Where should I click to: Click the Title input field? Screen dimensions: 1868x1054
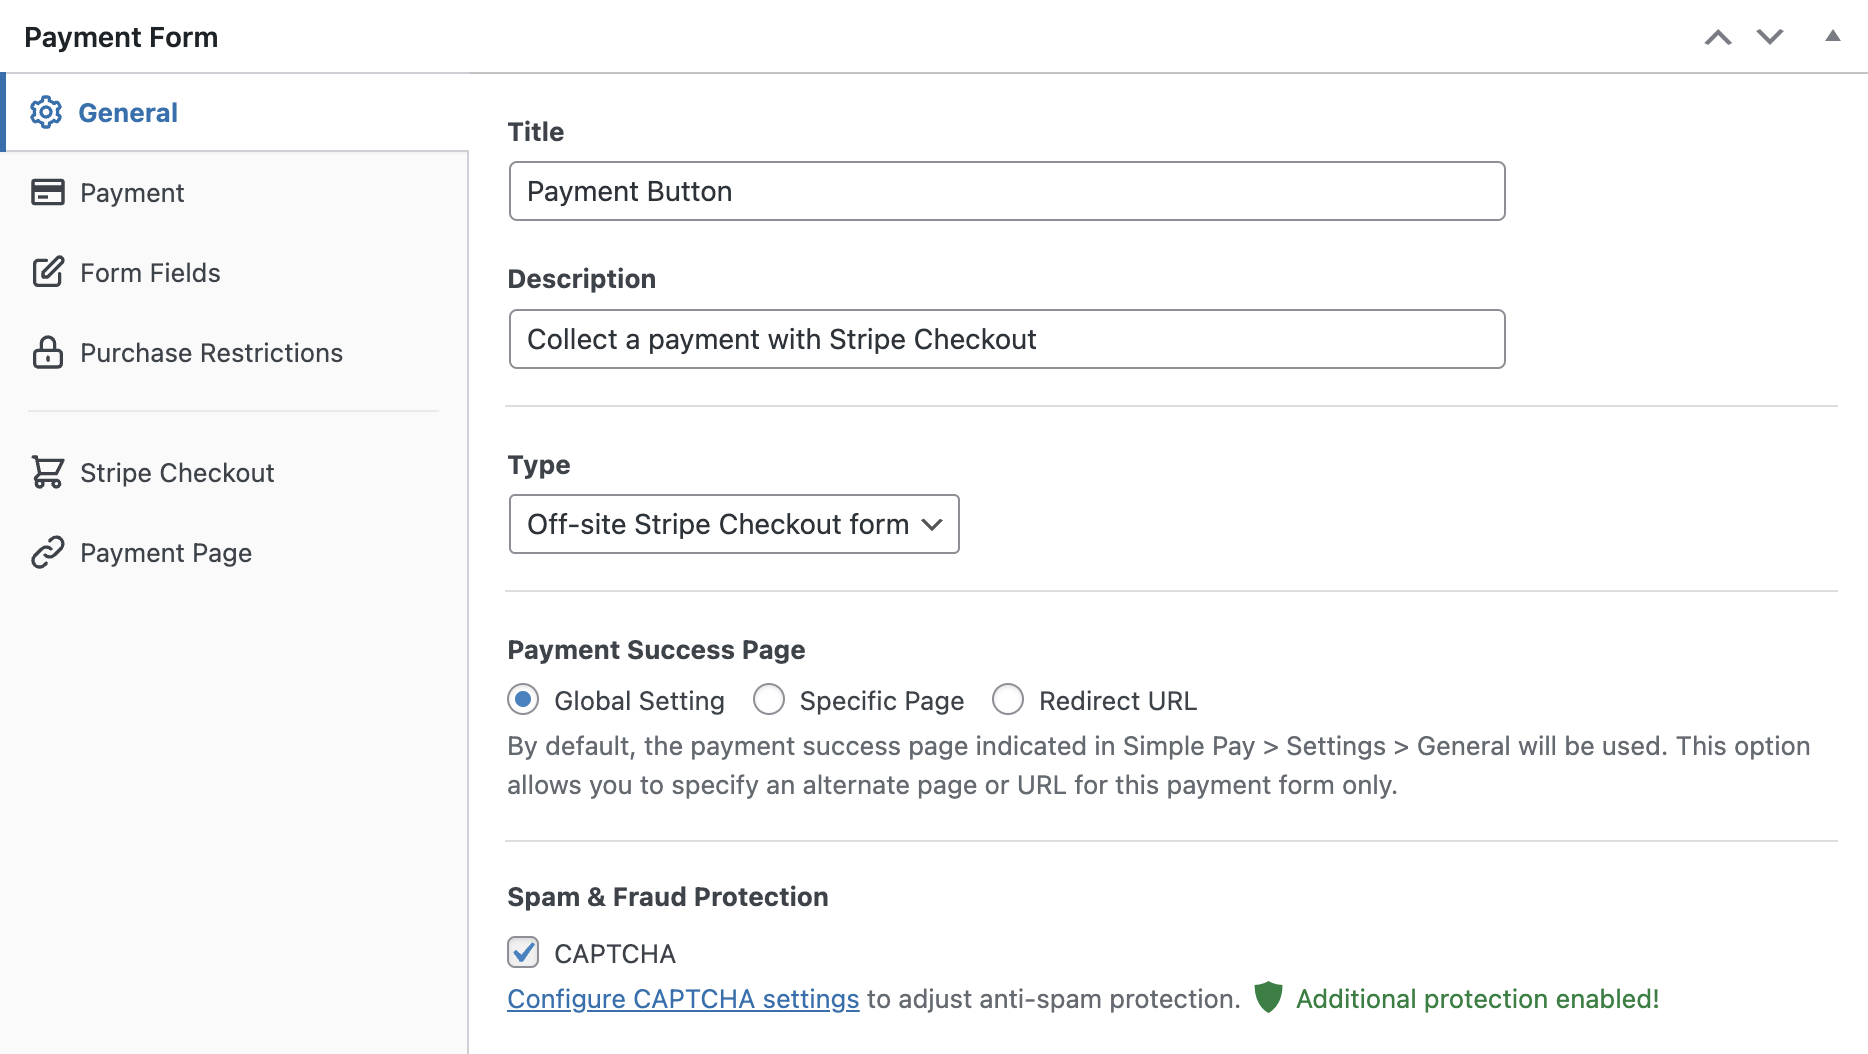(x=1005, y=190)
